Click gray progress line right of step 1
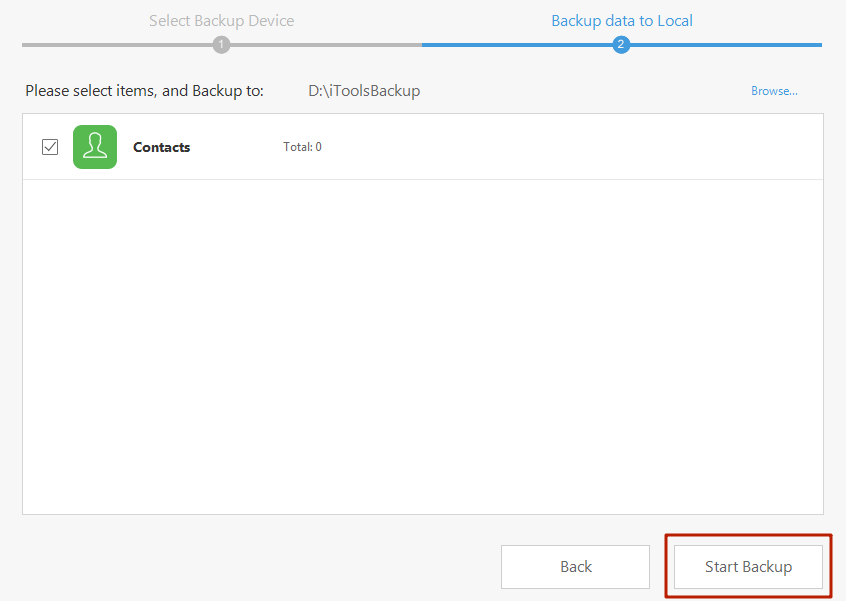The height and width of the screenshot is (601, 846). click(x=320, y=45)
